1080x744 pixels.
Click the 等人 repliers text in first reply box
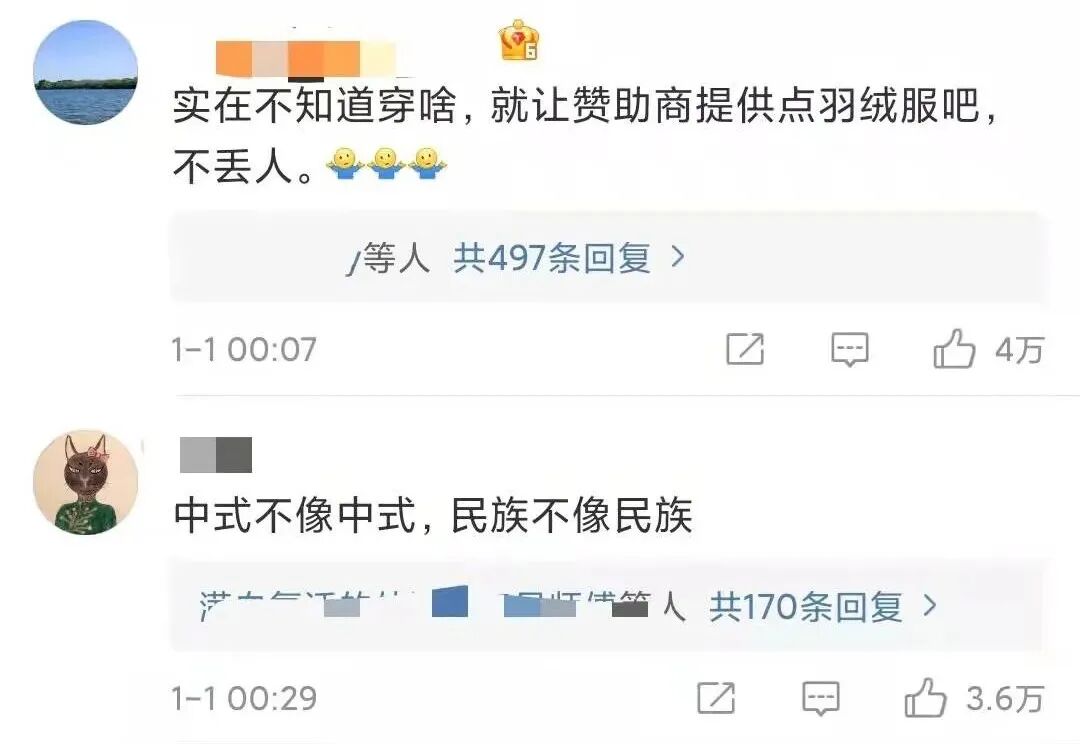tap(396, 258)
